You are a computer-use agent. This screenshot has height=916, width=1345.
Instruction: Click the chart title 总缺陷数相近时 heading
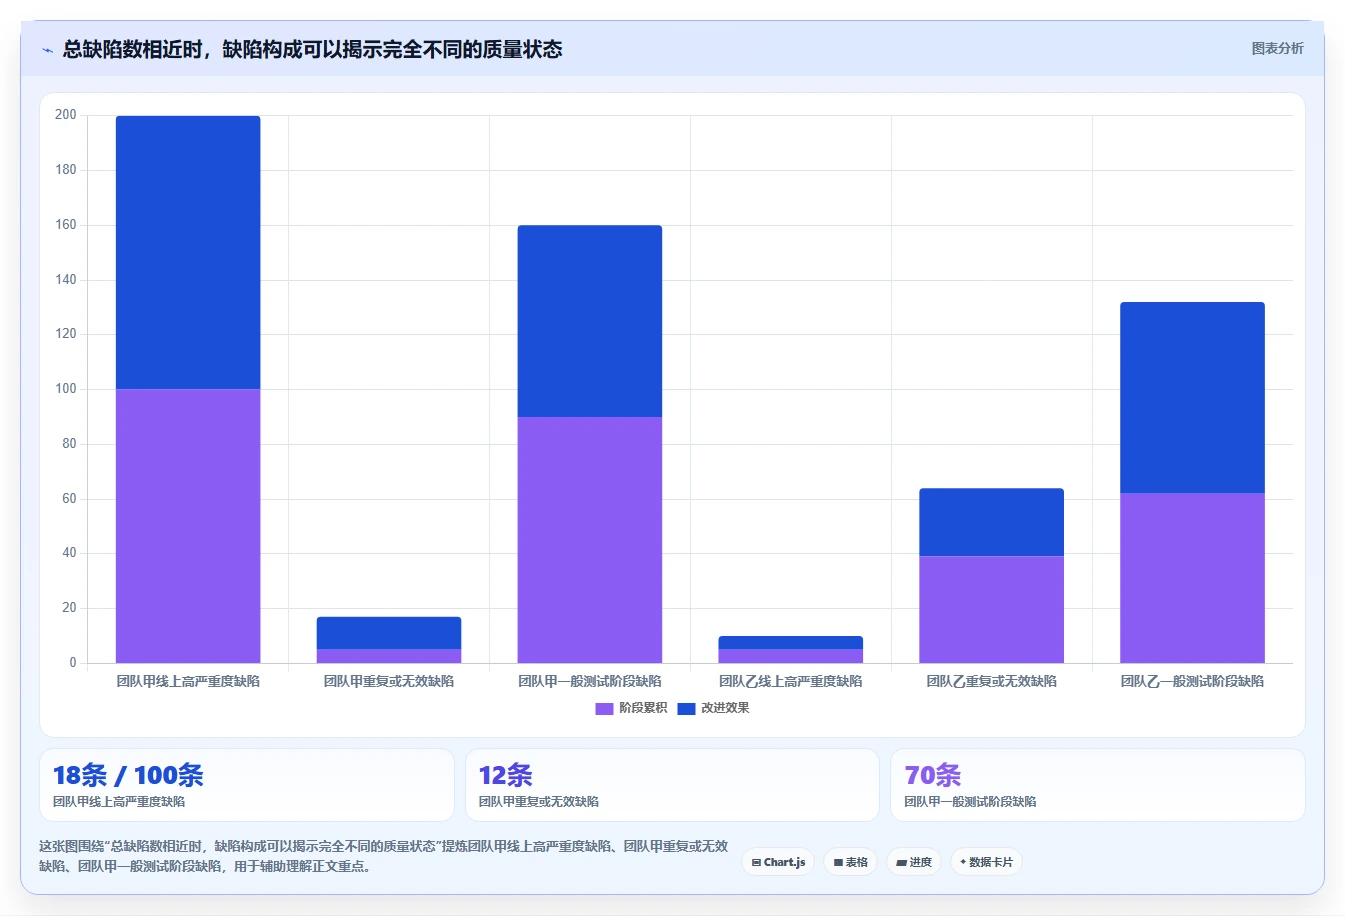(x=312, y=49)
